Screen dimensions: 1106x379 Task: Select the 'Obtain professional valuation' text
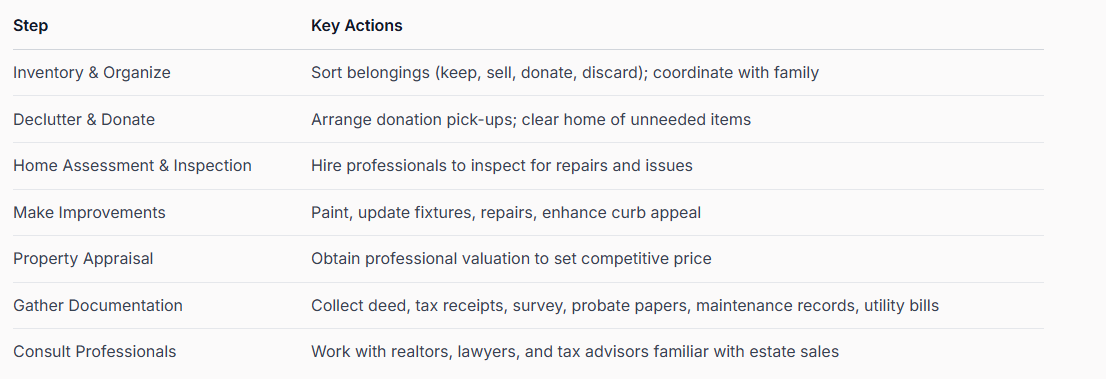(511, 259)
